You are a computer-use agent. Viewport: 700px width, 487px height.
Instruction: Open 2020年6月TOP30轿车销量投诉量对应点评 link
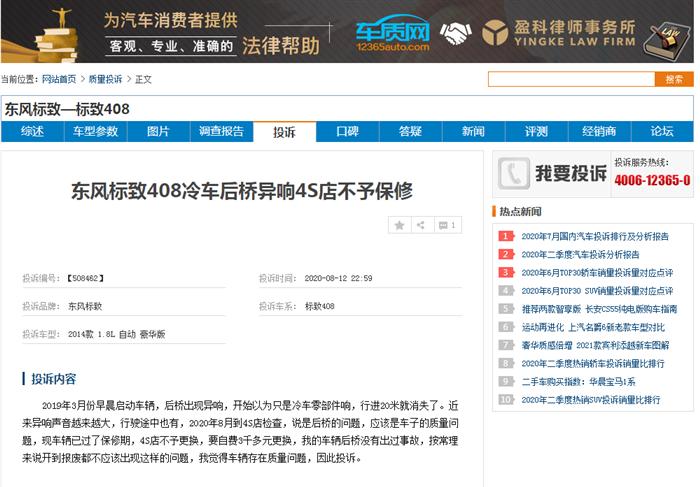tap(597, 273)
